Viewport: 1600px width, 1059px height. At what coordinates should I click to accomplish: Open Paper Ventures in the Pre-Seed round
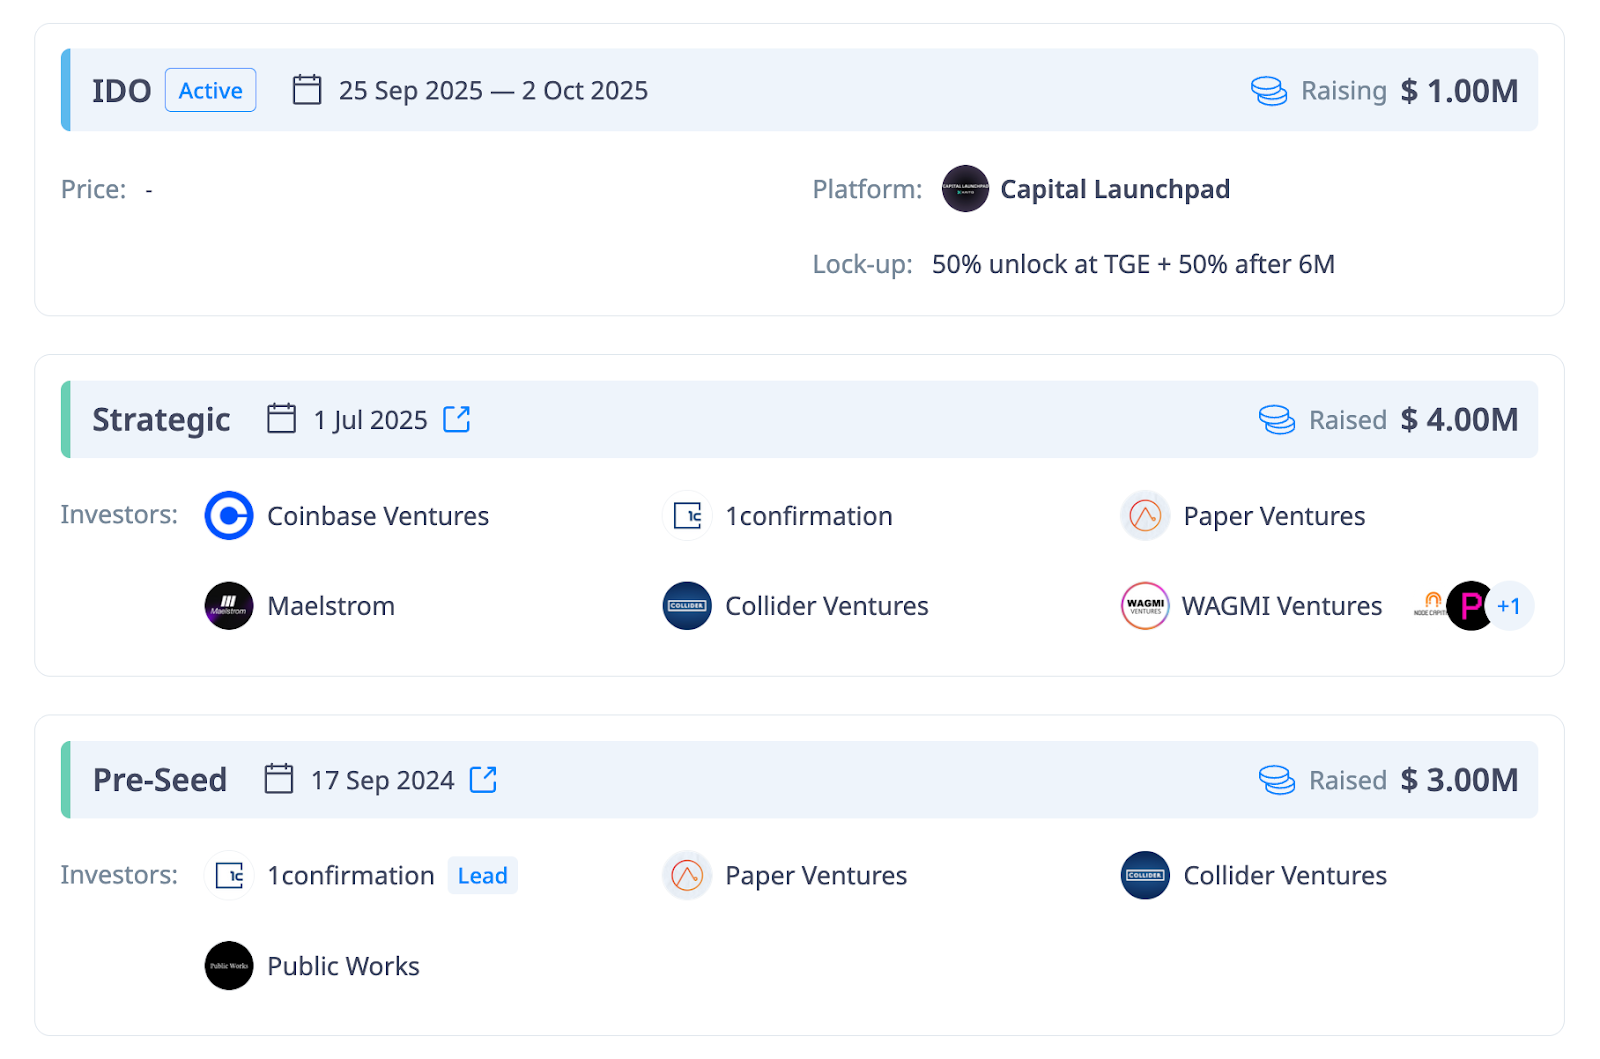(x=815, y=876)
